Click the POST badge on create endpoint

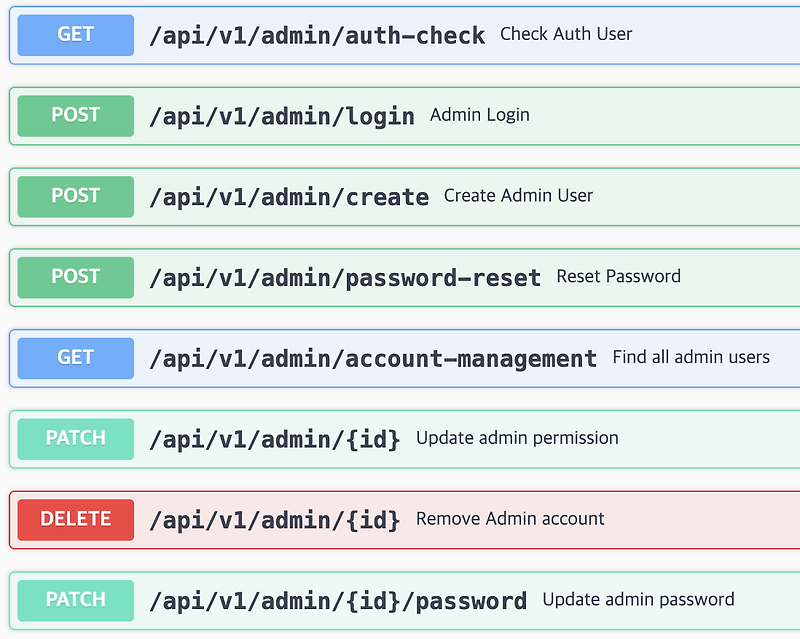pos(75,196)
